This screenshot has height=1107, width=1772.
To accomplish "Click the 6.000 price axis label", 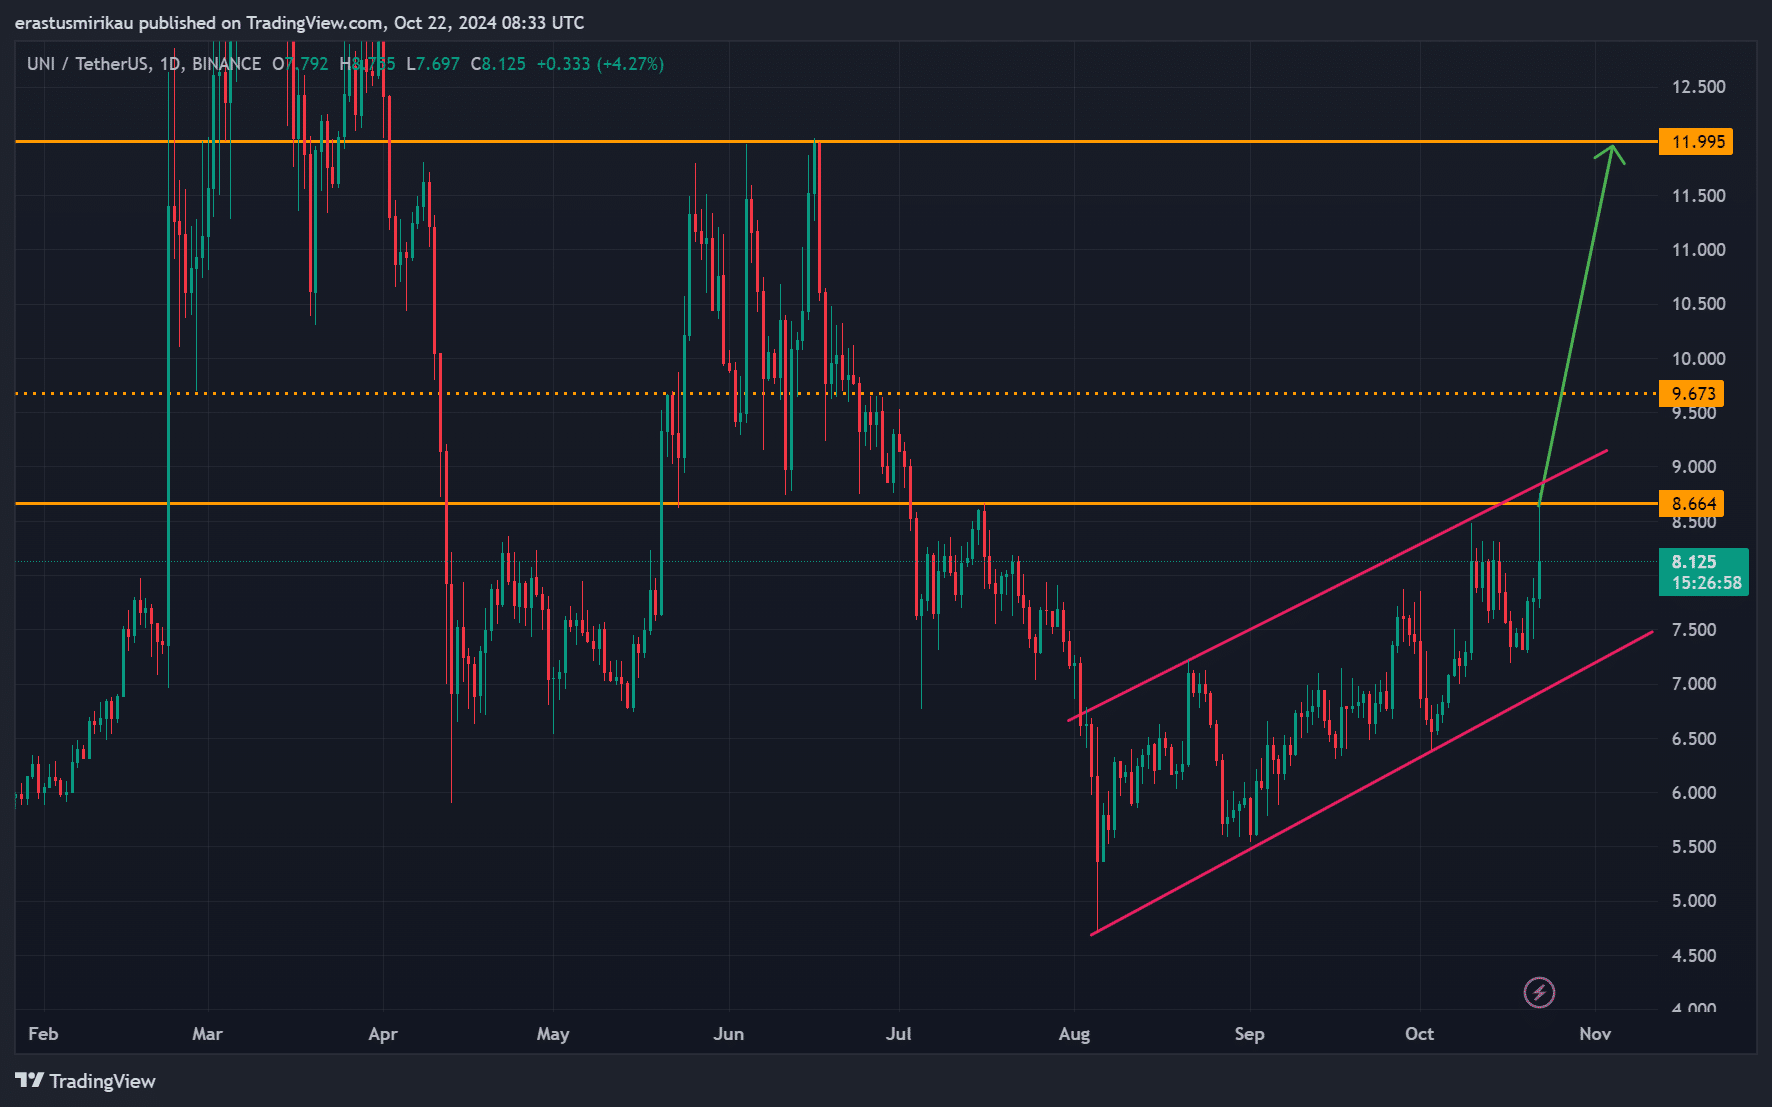I will click(1694, 793).
